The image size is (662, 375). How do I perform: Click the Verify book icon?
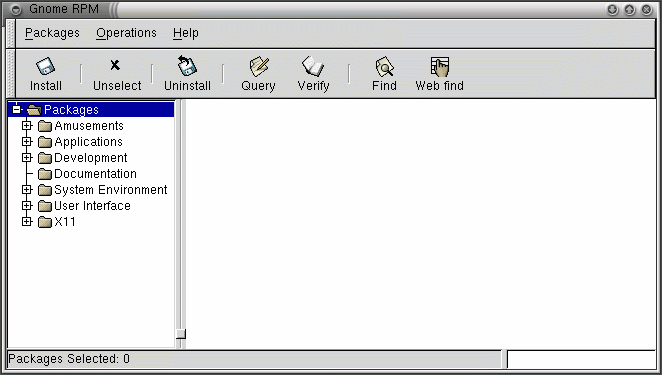[313, 66]
